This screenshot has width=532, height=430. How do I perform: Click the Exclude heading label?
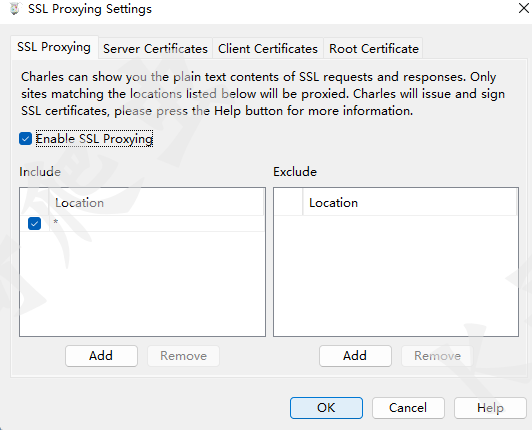pos(295,172)
